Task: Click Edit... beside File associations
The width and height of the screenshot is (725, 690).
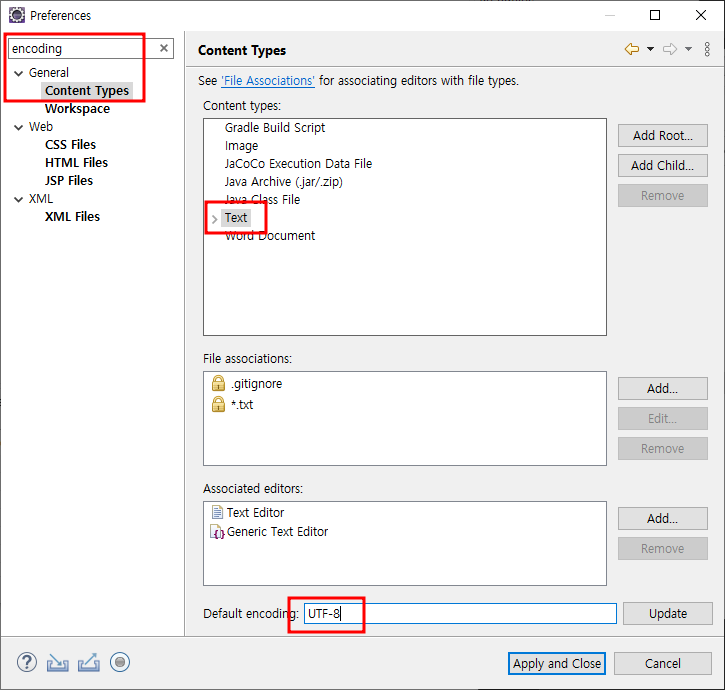Action: tap(663, 419)
